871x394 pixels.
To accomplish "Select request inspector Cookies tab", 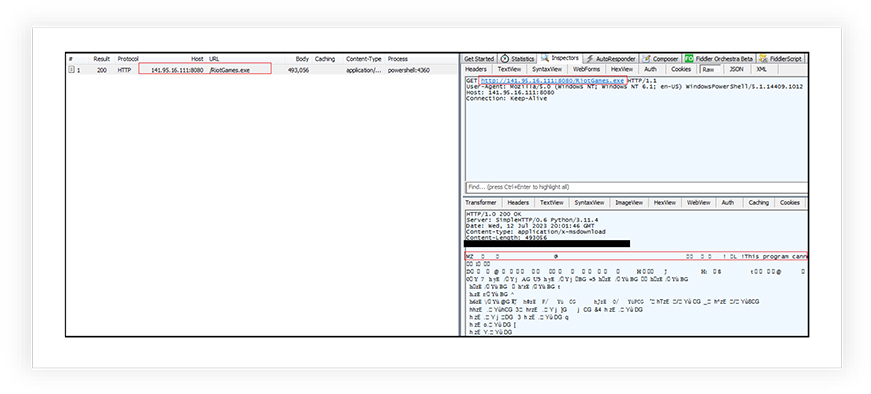I will [x=680, y=69].
